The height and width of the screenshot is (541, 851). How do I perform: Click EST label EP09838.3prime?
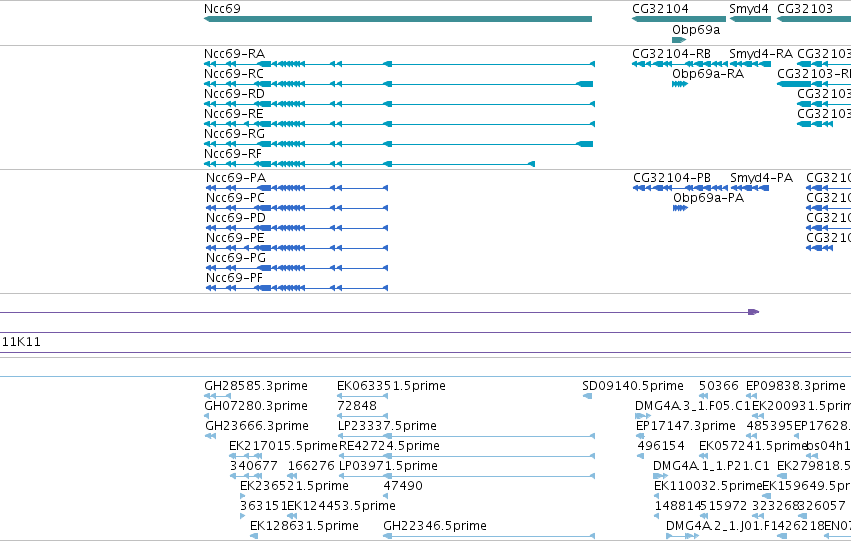point(796,386)
